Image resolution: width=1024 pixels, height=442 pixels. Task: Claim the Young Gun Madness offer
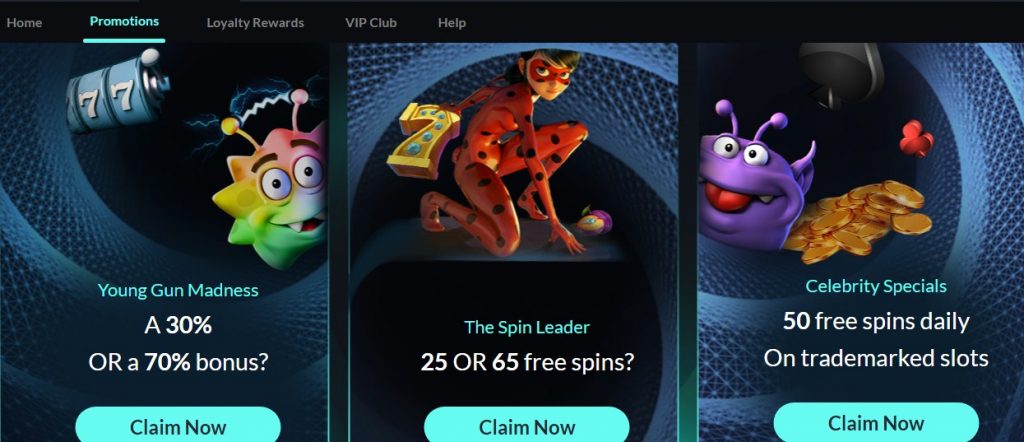point(178,426)
